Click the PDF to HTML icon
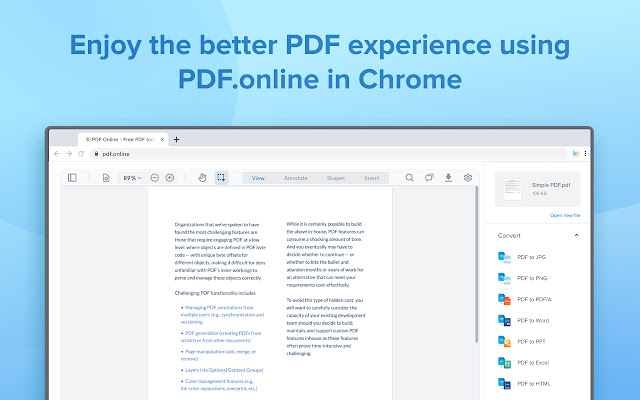Screen dimensions: 640x400 tap(504, 384)
